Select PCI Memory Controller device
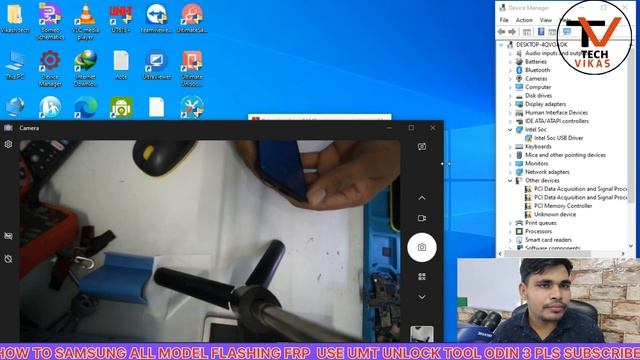Image resolution: width=640 pixels, height=360 pixels. tap(563, 206)
